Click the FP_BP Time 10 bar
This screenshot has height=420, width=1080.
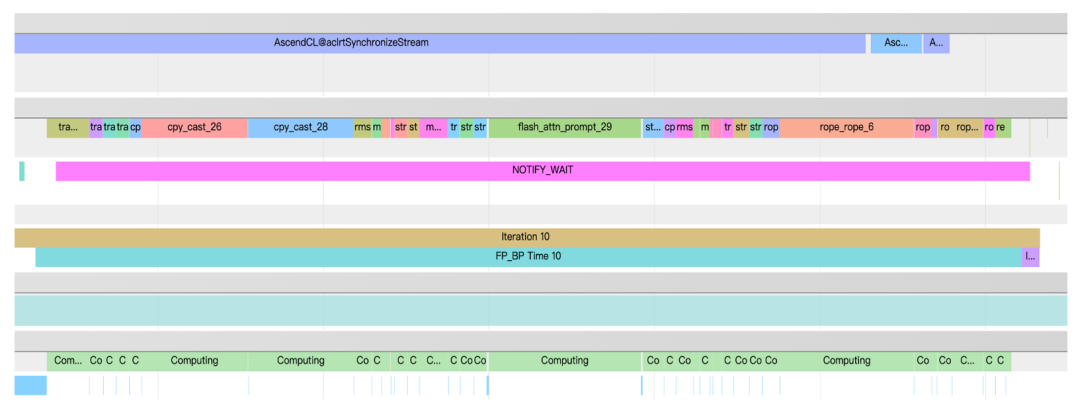coord(528,257)
